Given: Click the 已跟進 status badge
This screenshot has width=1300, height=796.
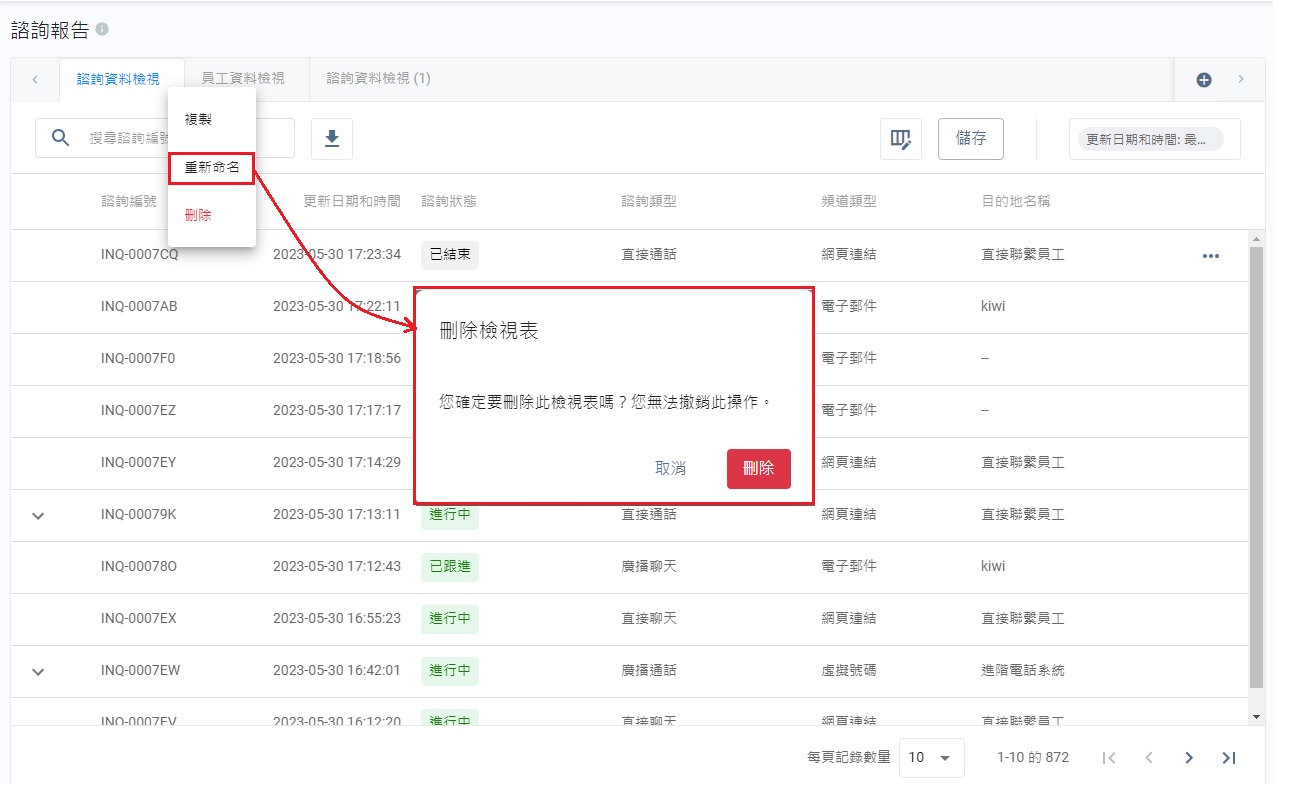Looking at the screenshot, I should click(x=450, y=567).
